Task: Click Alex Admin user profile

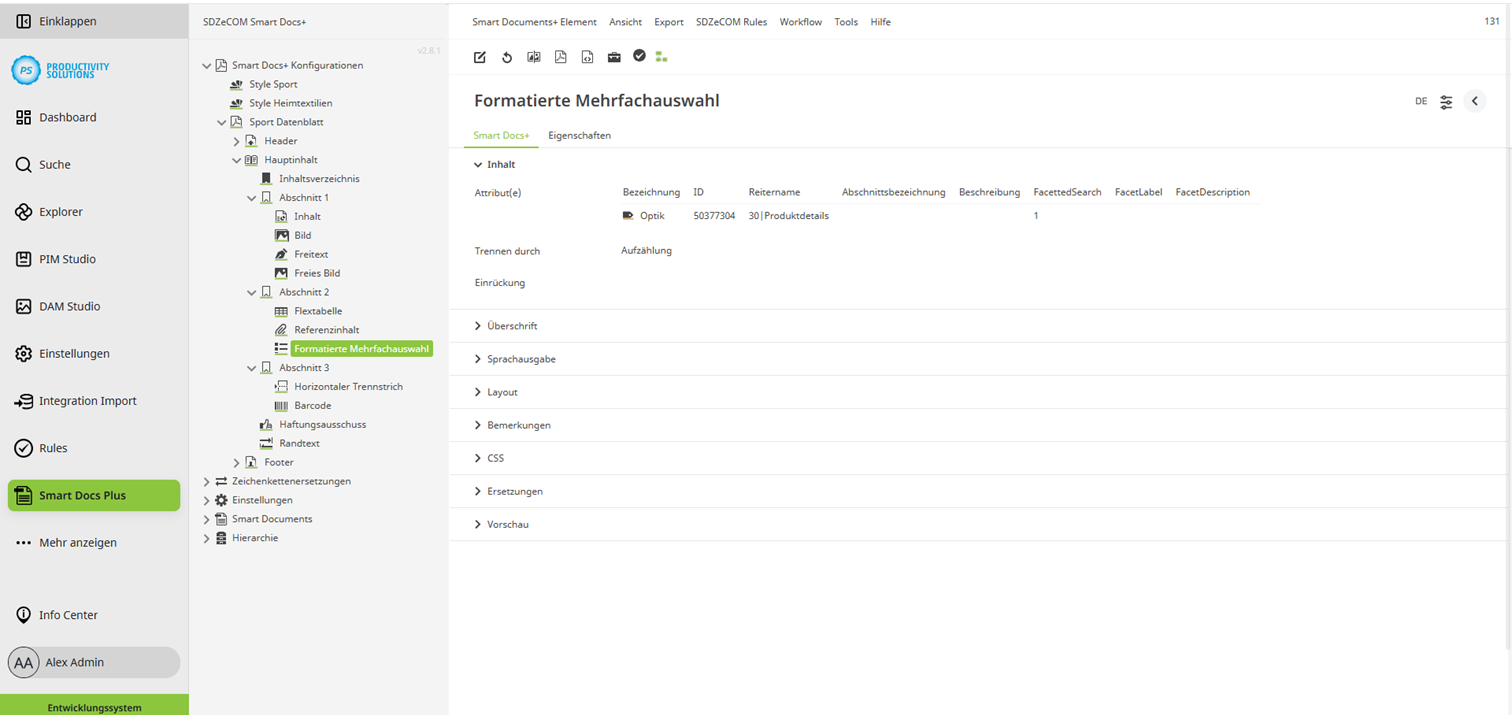Action: point(93,662)
